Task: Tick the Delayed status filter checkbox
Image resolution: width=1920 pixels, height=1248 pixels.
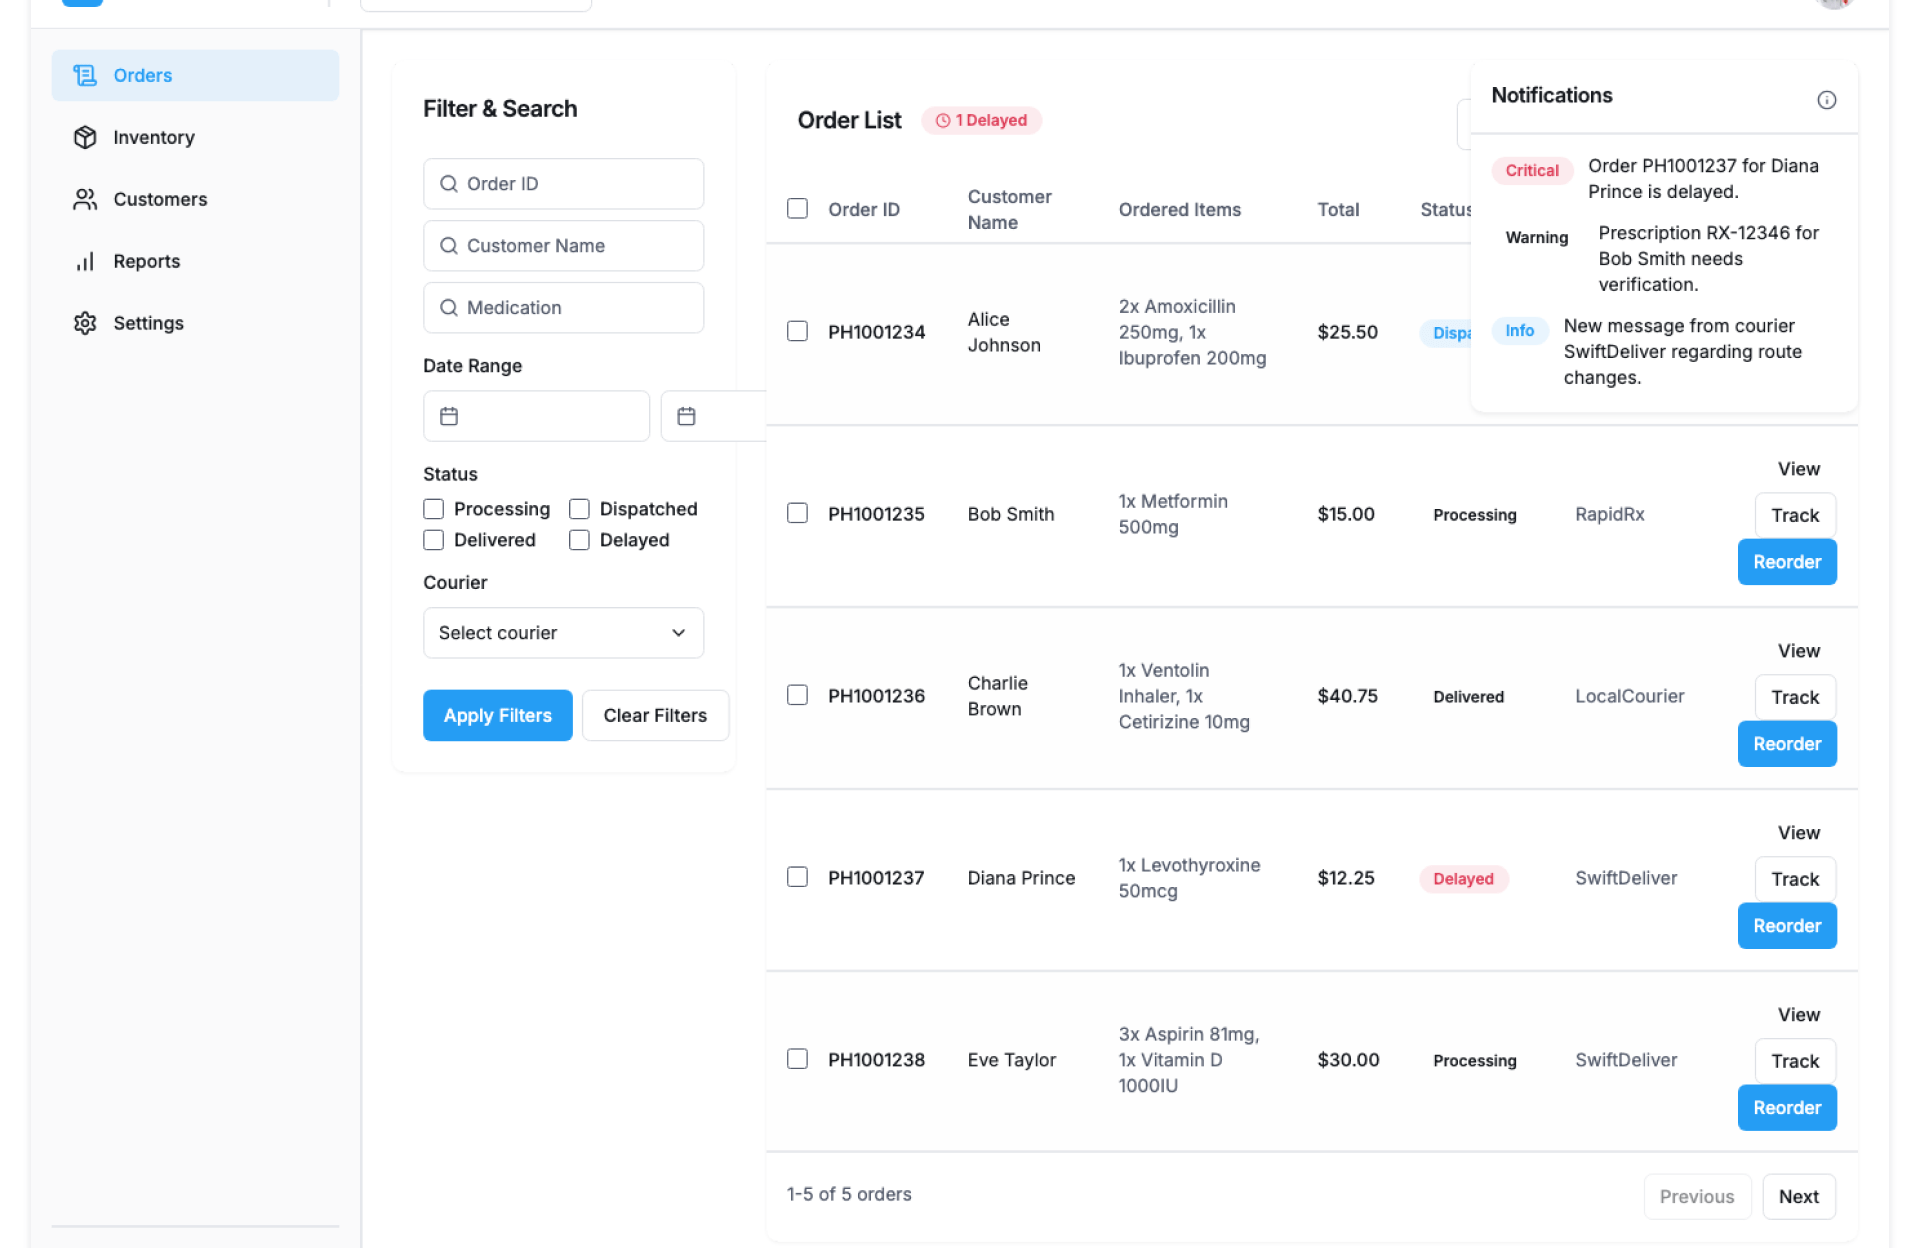Action: pos(579,540)
